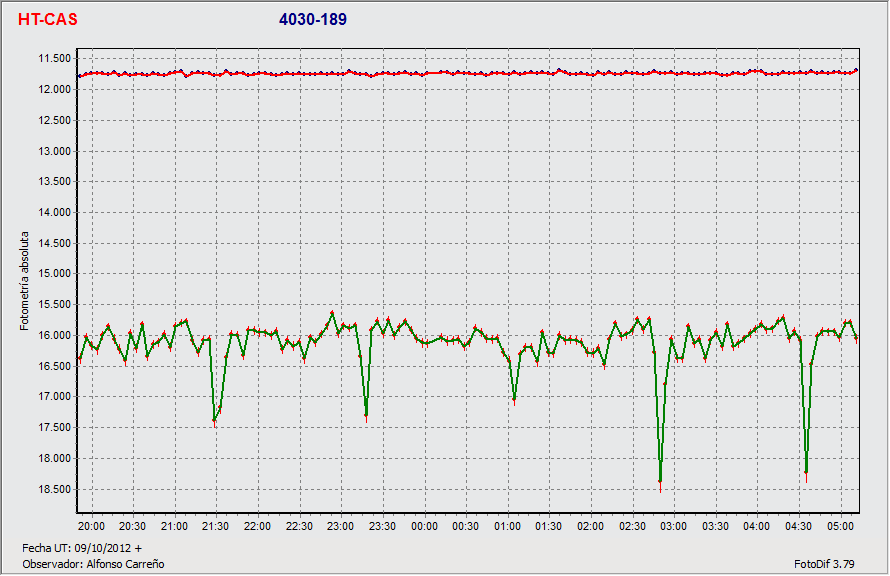Screen dimensions: 890x576
Task: Click the FotoDif 3.79 version label
Action: click(x=825, y=564)
